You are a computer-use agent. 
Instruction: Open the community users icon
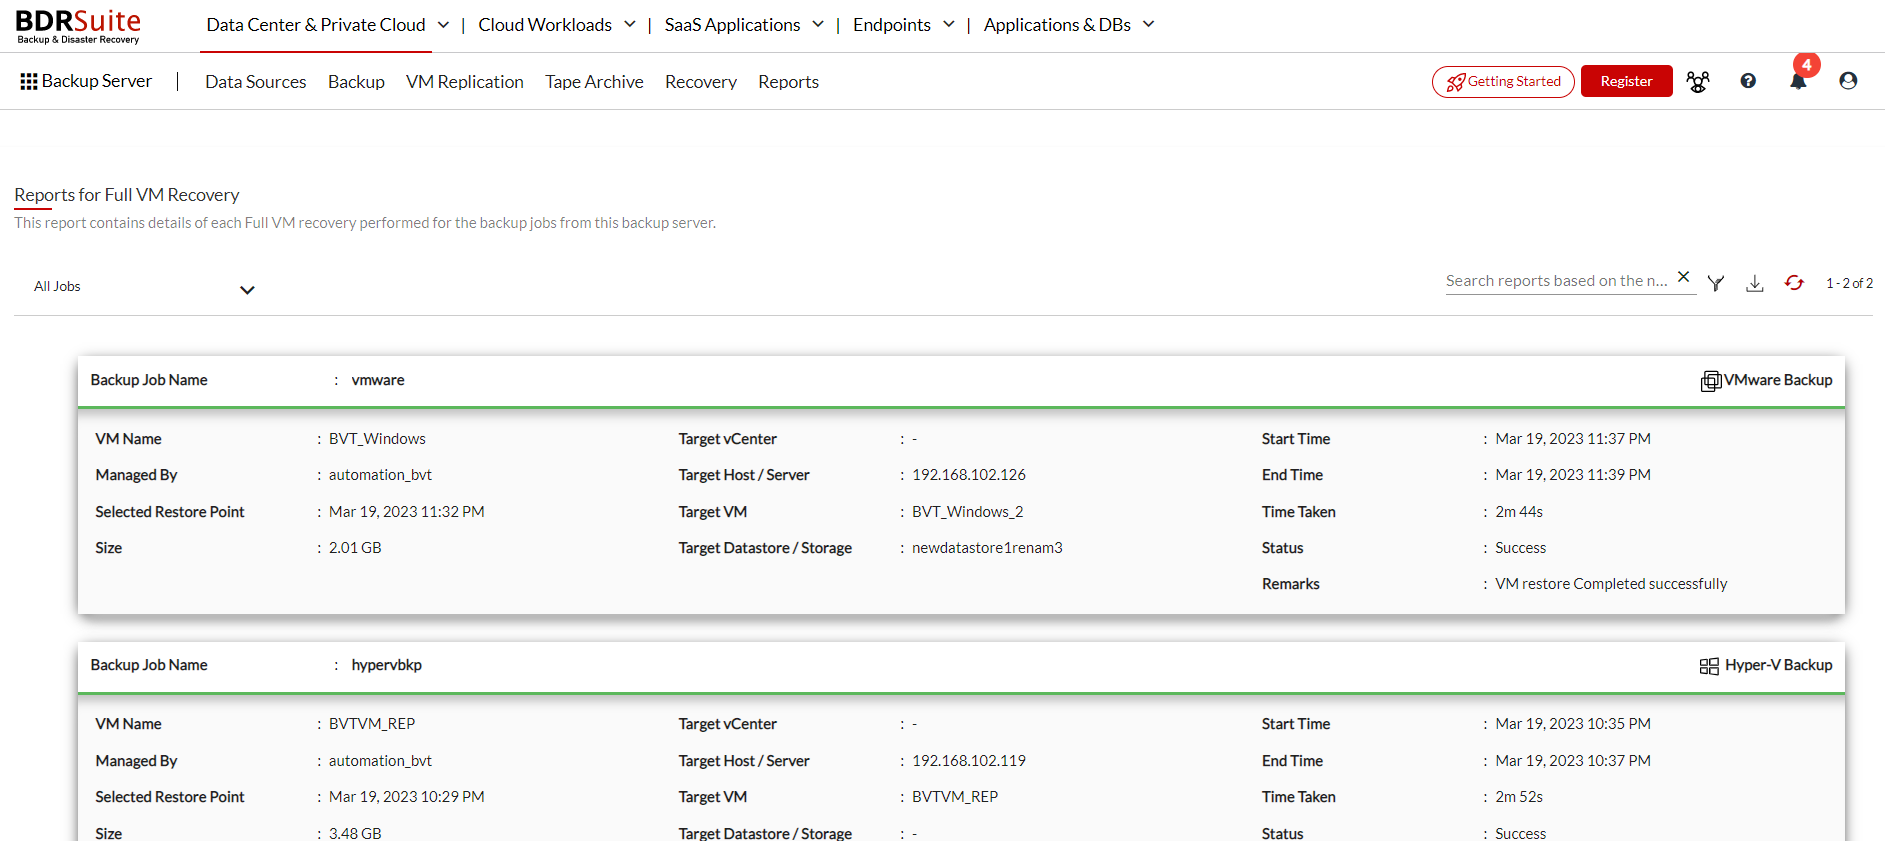click(1698, 82)
